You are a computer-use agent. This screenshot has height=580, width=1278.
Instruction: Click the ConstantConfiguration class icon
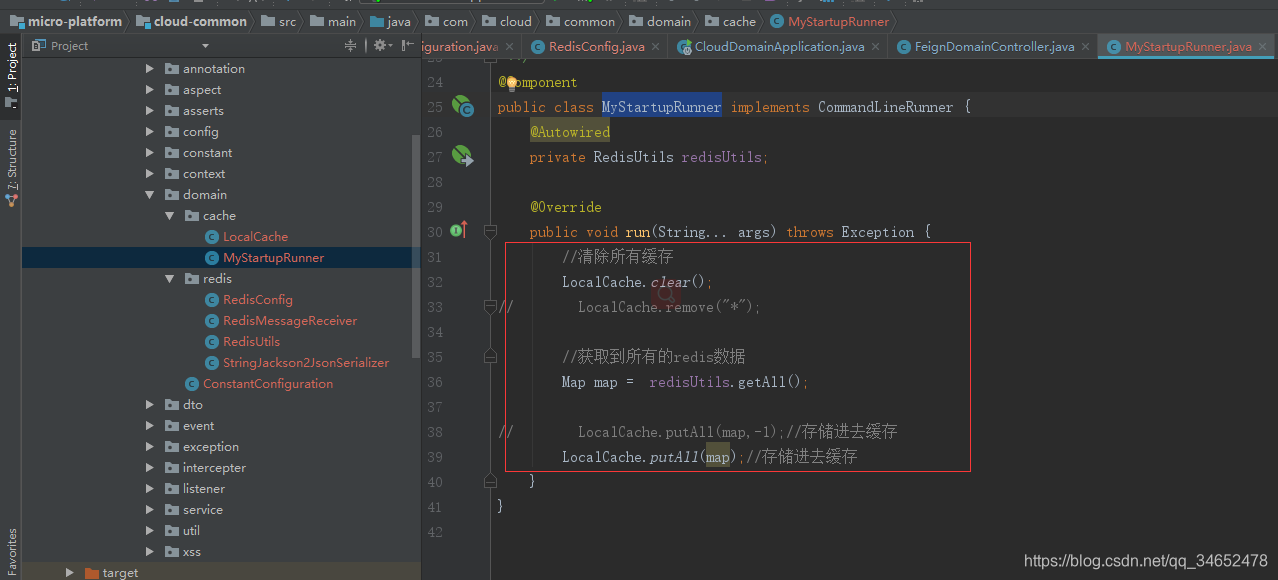pos(192,384)
